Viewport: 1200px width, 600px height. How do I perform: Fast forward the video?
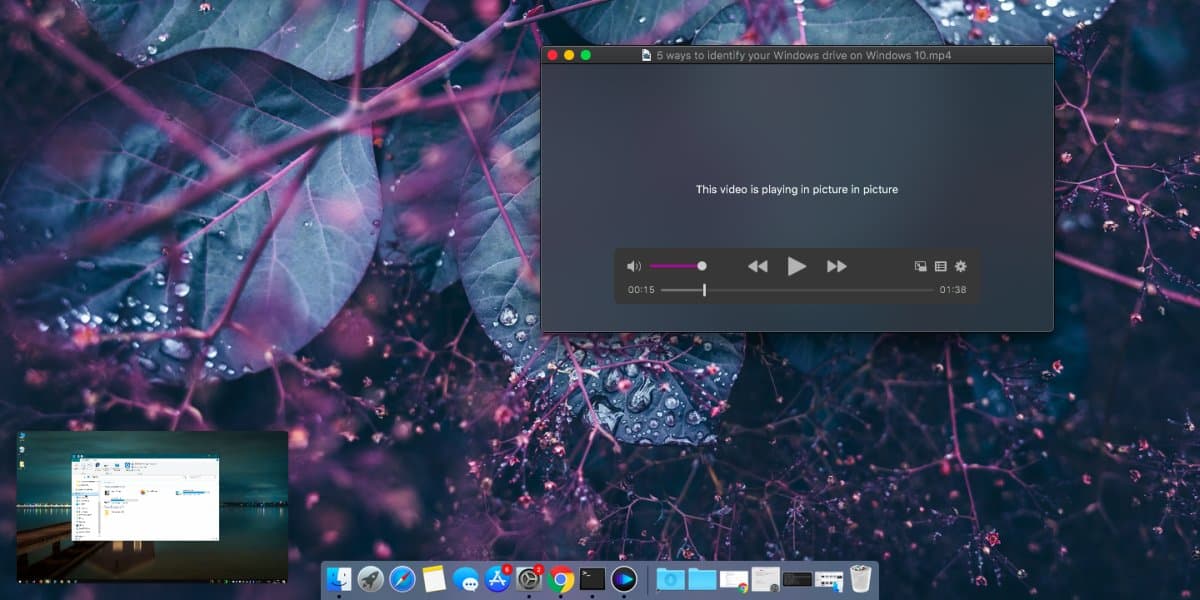tap(837, 266)
